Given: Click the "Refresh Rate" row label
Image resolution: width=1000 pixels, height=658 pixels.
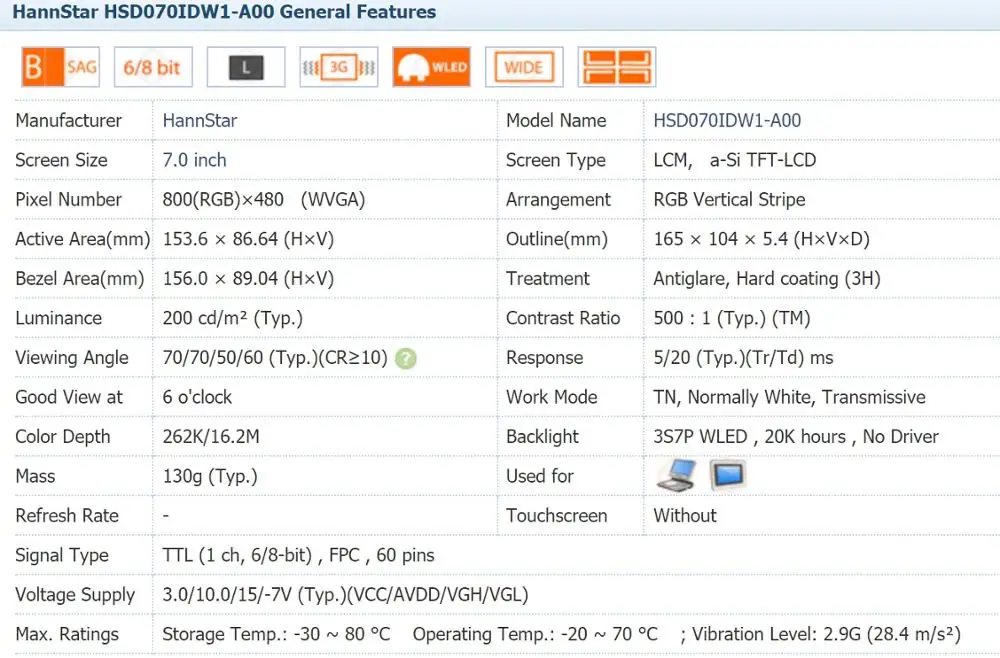Looking at the screenshot, I should [67, 516].
